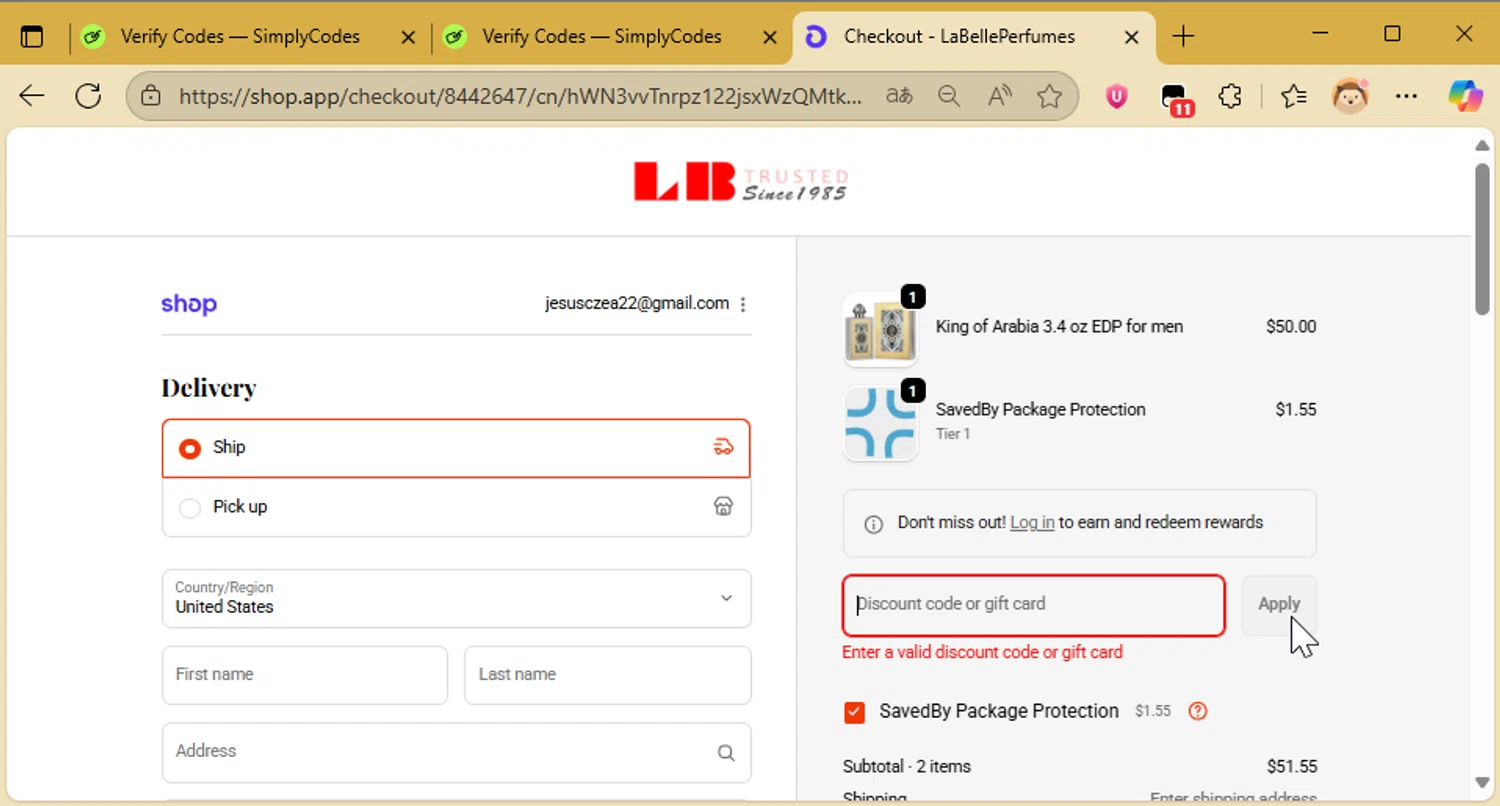Click the help question mark next to $1.55

click(x=1198, y=712)
